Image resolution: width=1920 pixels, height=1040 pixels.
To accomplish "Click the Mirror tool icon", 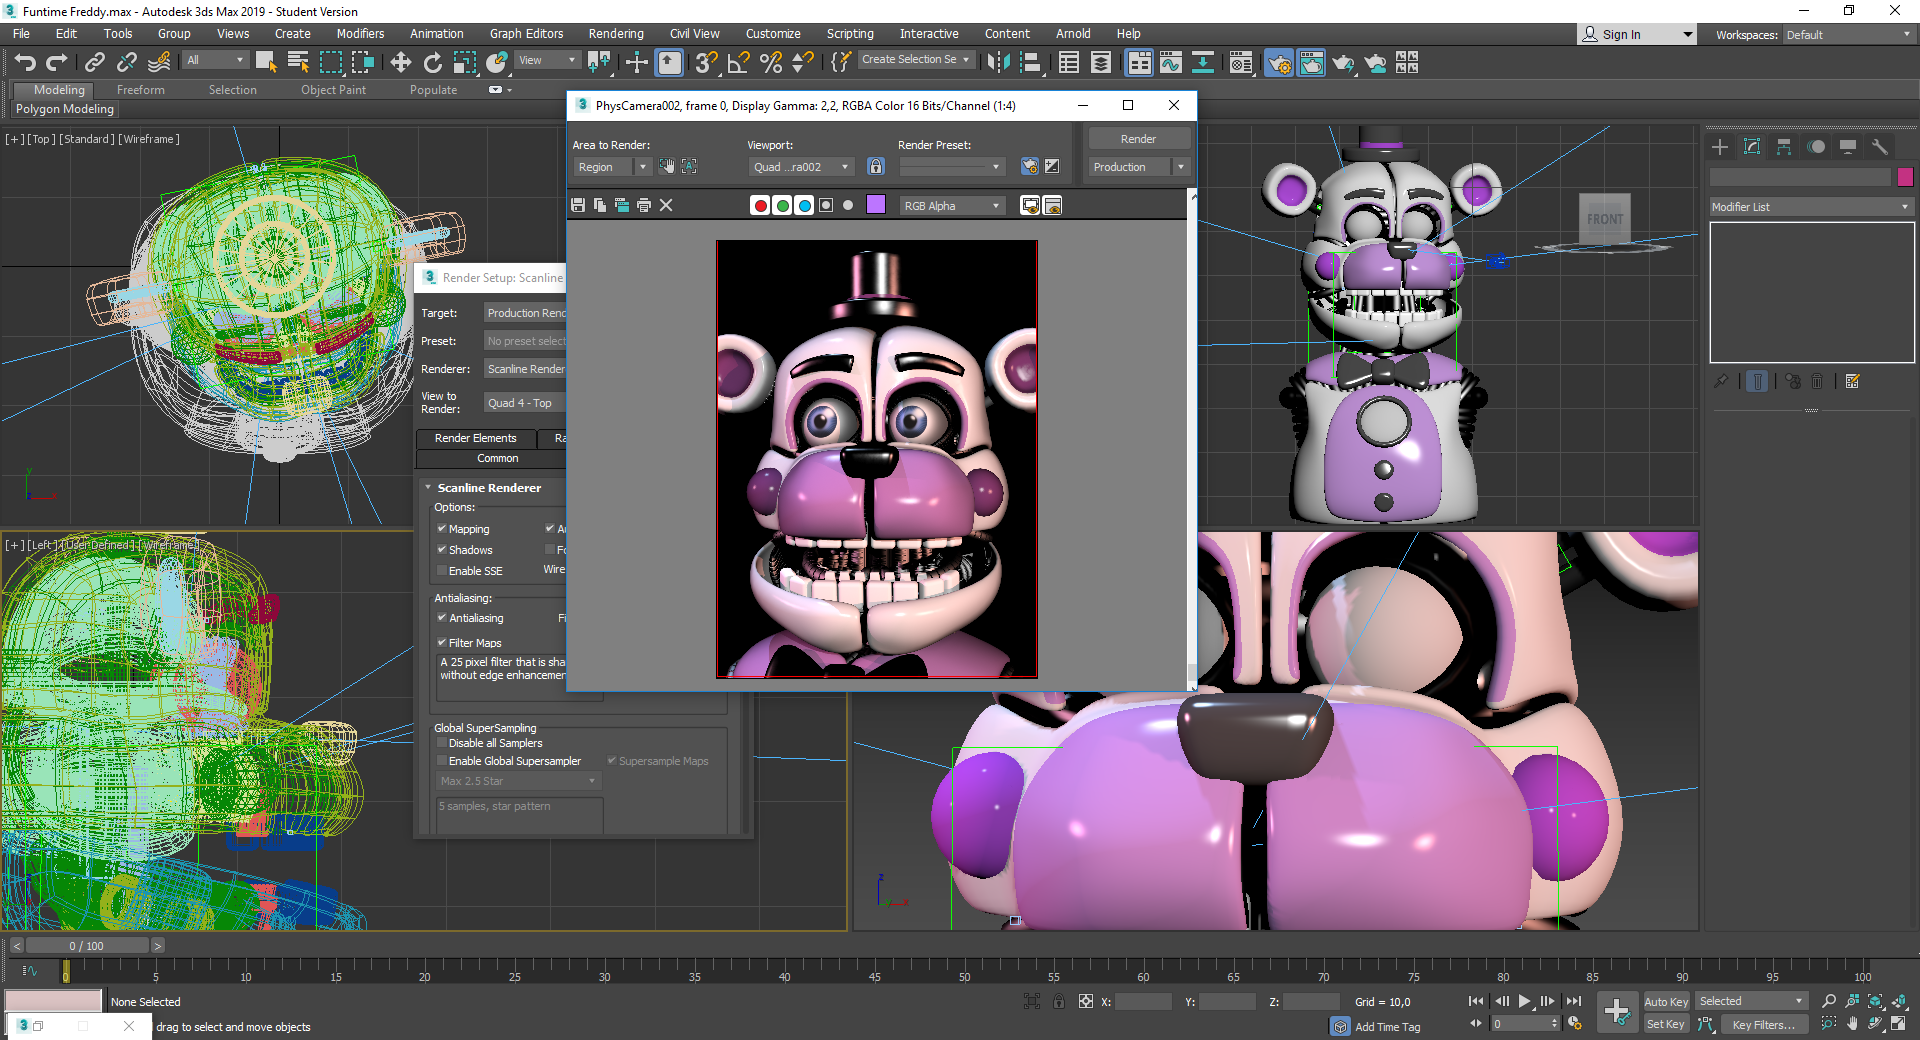I will (x=997, y=63).
